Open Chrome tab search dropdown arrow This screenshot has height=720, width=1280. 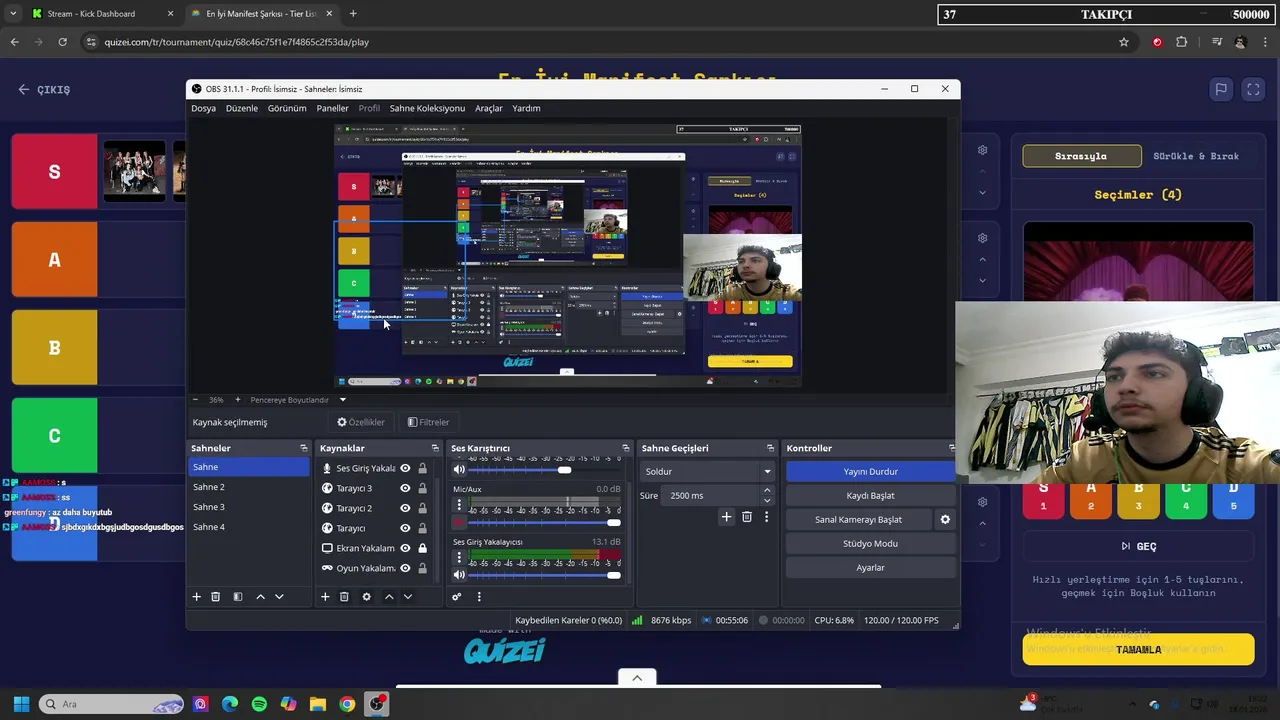click(x=13, y=14)
